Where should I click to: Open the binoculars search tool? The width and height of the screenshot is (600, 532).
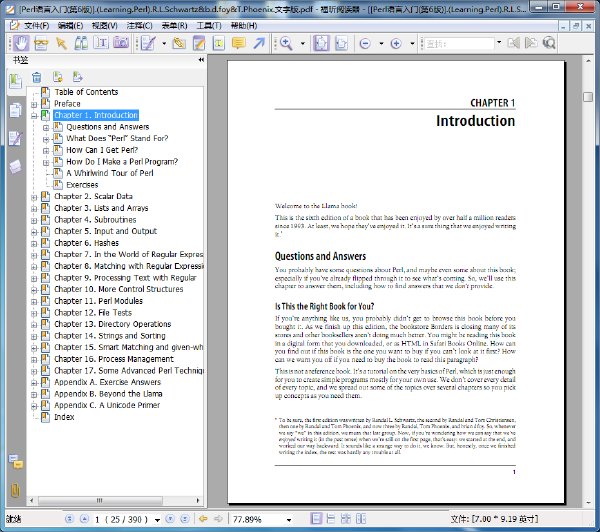tap(81, 43)
